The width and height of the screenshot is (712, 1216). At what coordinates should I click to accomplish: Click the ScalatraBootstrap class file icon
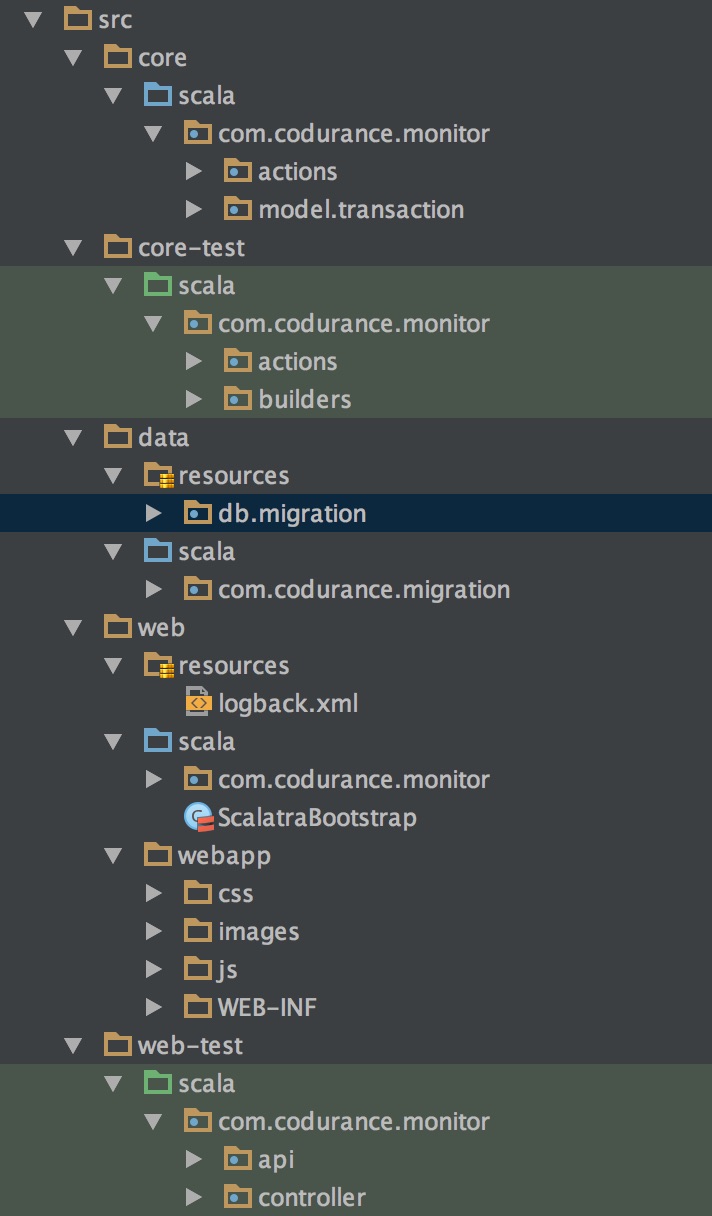coord(199,818)
